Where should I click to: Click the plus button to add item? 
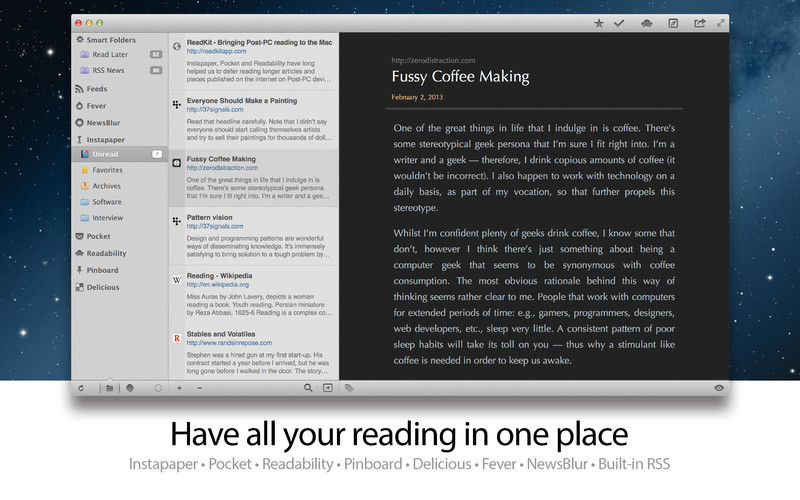point(180,387)
